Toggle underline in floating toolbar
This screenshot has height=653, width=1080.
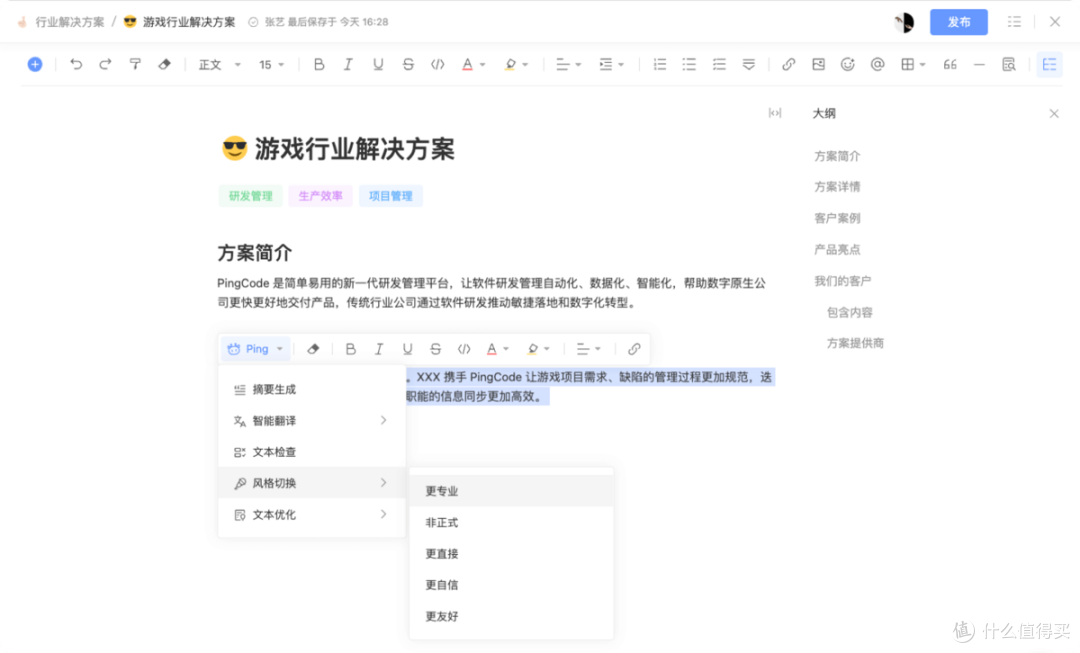[x=407, y=349]
